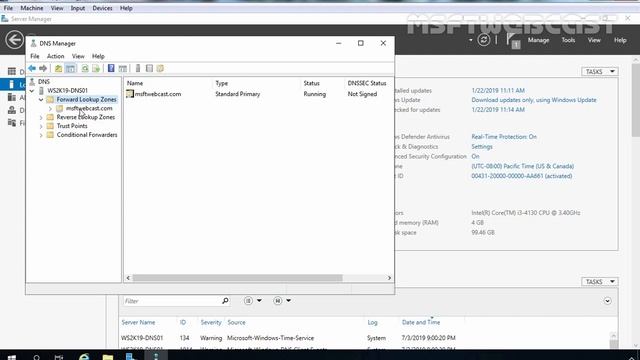Expand the Trust Points node
Image resolution: width=640 pixels, height=360 pixels.
coord(41,127)
